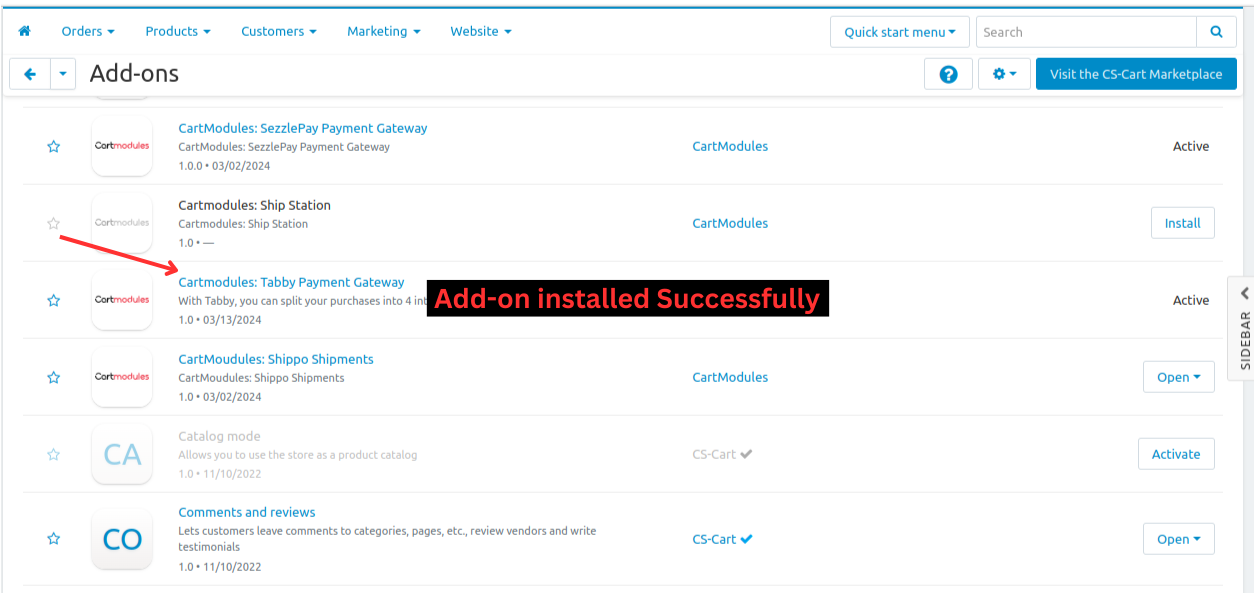1254x593 pixels.
Task: Click the Shippo Shipments add-on logo
Action: point(122,377)
